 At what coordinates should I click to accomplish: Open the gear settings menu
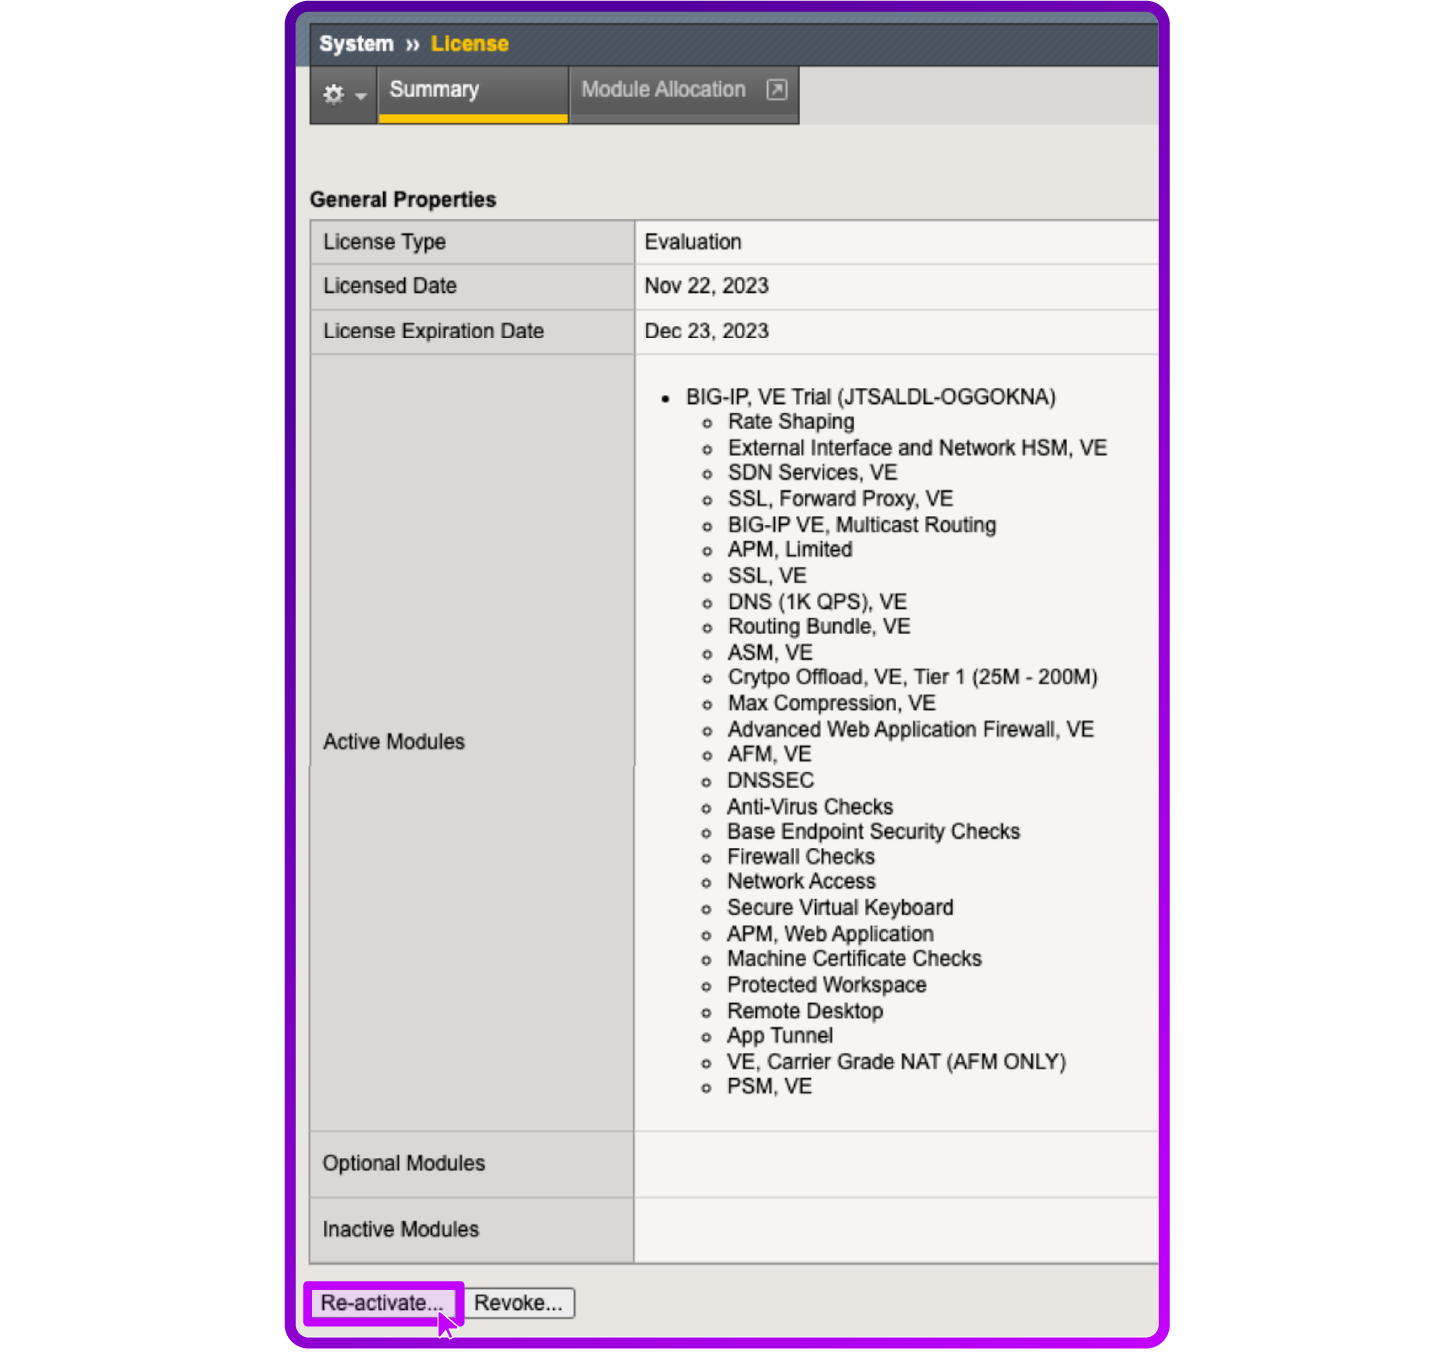point(334,94)
